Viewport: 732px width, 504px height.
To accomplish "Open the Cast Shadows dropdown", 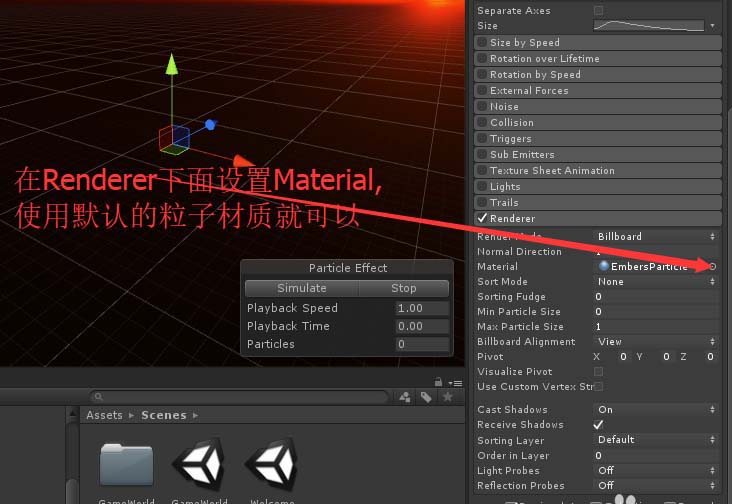I will (x=655, y=409).
